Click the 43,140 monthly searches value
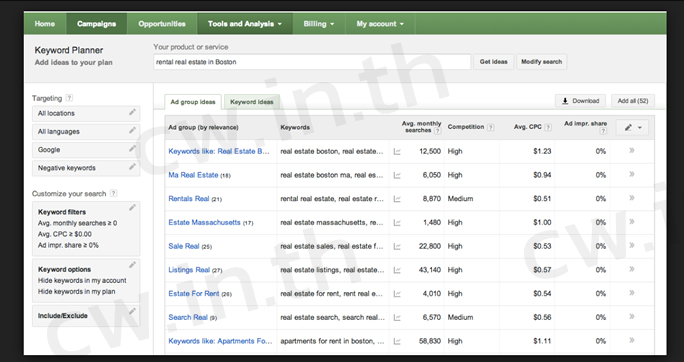Screen dimensions: 684x362 coord(430,270)
